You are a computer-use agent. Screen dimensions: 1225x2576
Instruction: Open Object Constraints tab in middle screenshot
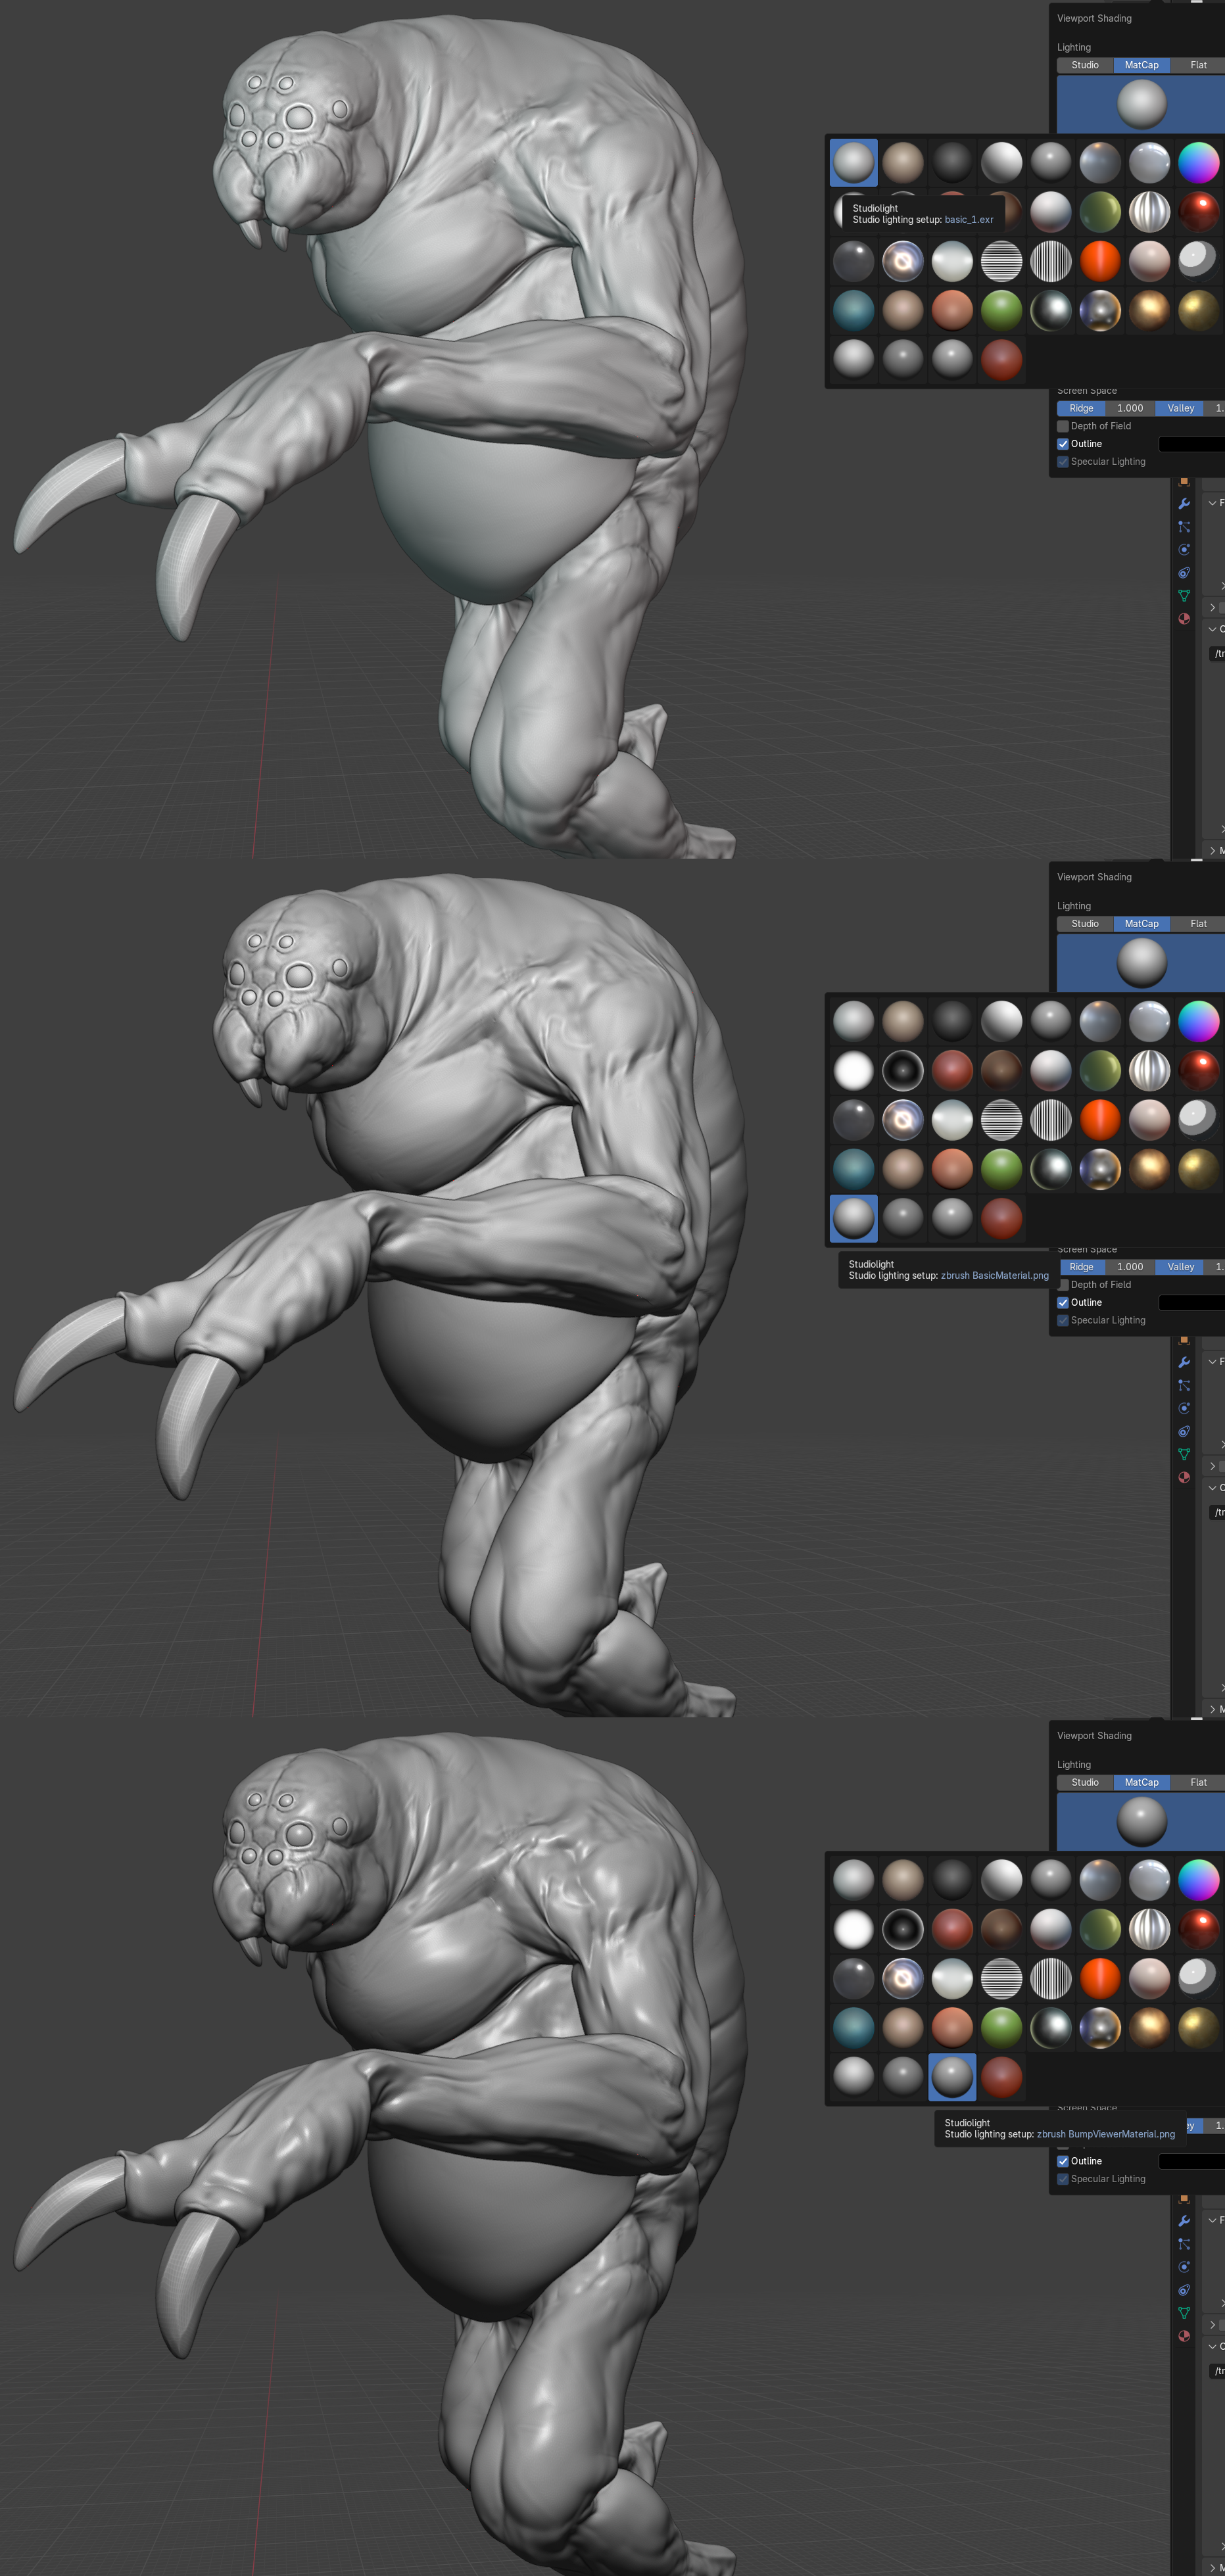(1184, 1432)
